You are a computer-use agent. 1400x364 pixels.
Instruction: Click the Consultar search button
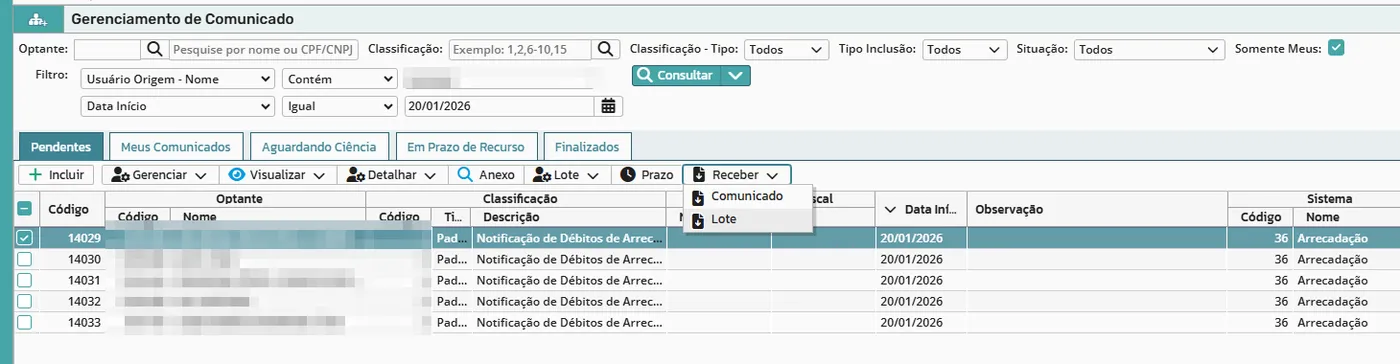click(676, 76)
